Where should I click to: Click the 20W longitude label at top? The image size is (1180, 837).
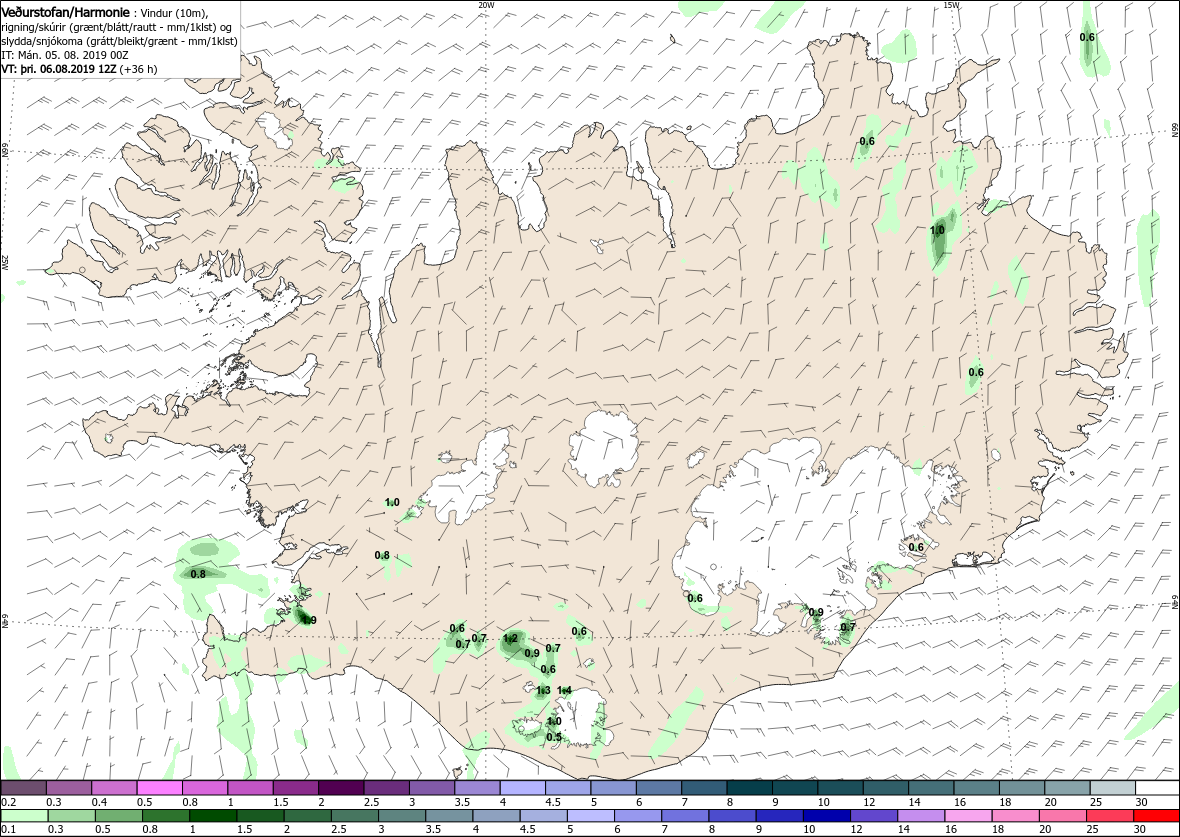pos(486,5)
